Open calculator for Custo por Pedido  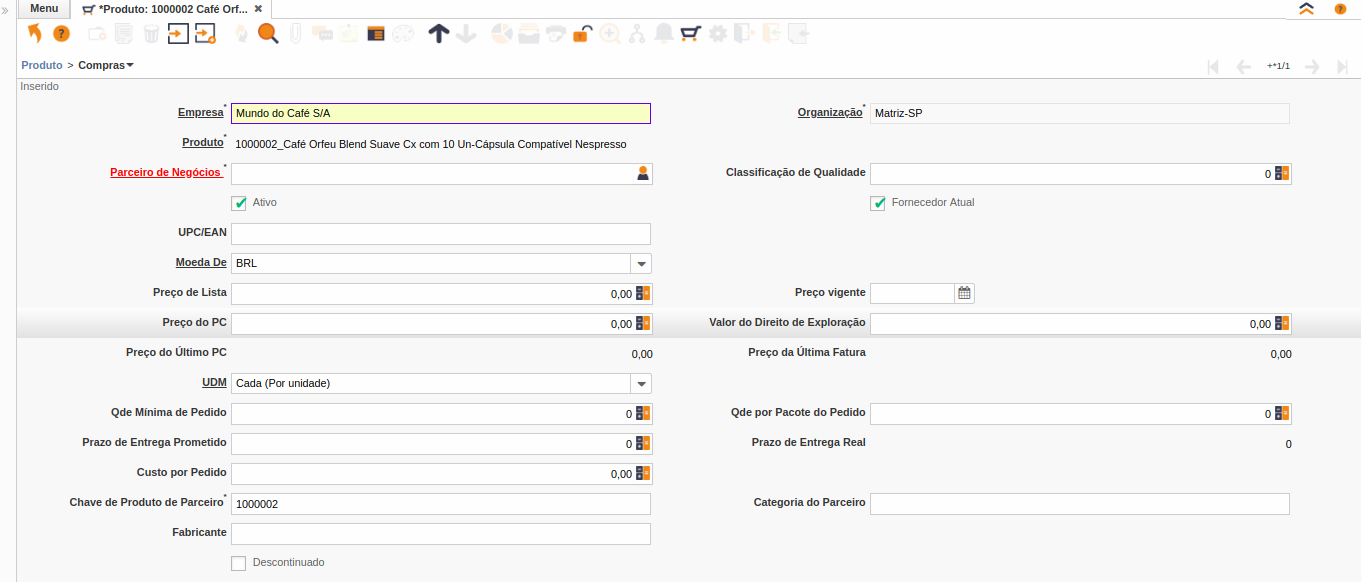click(643, 474)
